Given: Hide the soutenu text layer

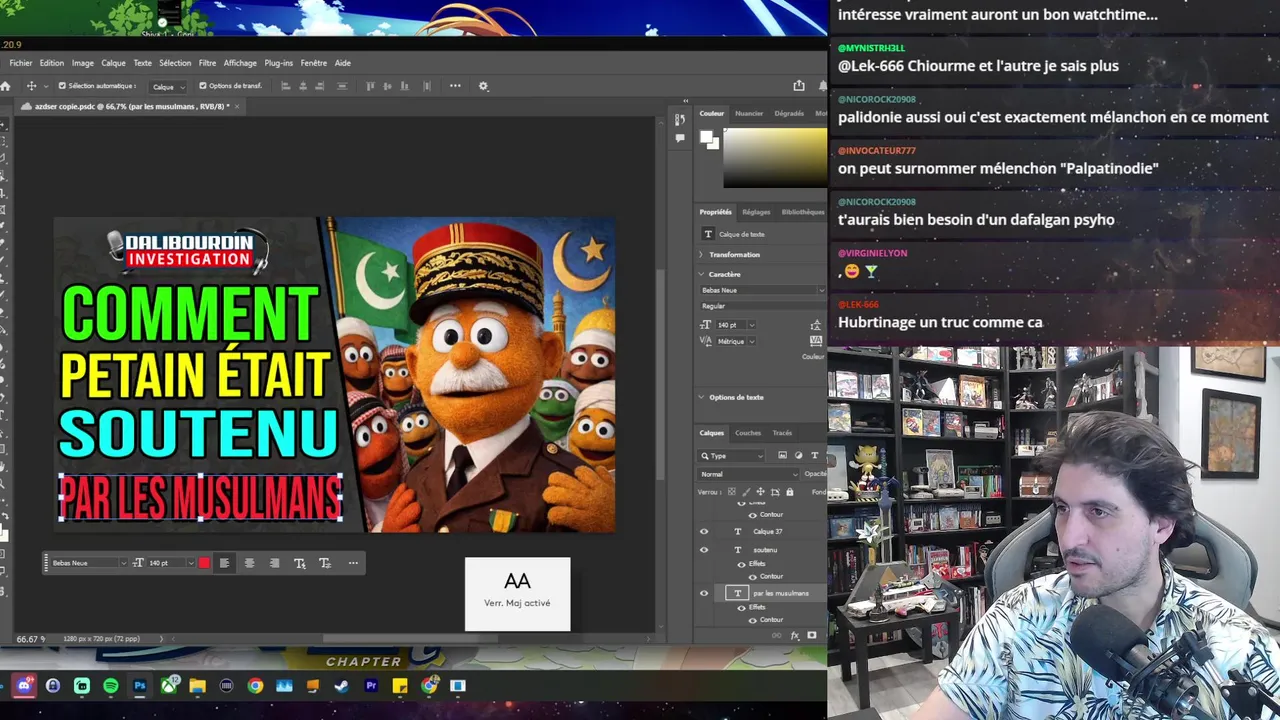Looking at the screenshot, I should 704,550.
